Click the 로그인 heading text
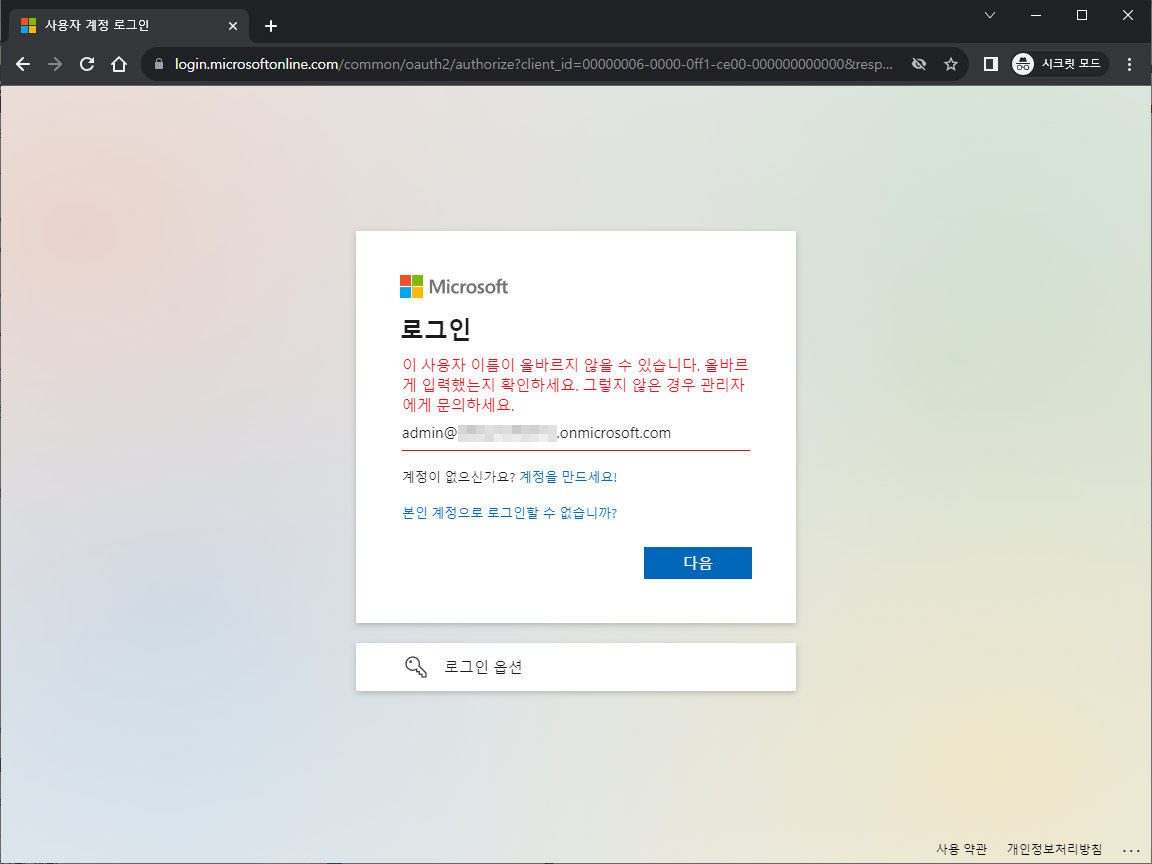The height and width of the screenshot is (864, 1152). (436, 329)
